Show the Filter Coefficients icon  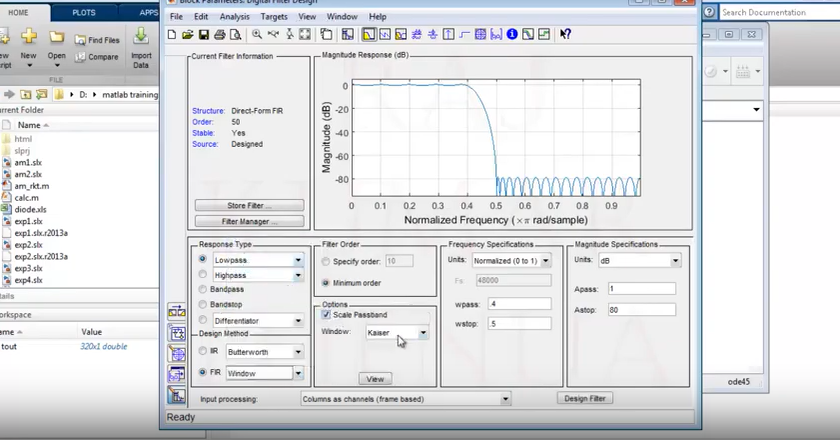pos(496,35)
